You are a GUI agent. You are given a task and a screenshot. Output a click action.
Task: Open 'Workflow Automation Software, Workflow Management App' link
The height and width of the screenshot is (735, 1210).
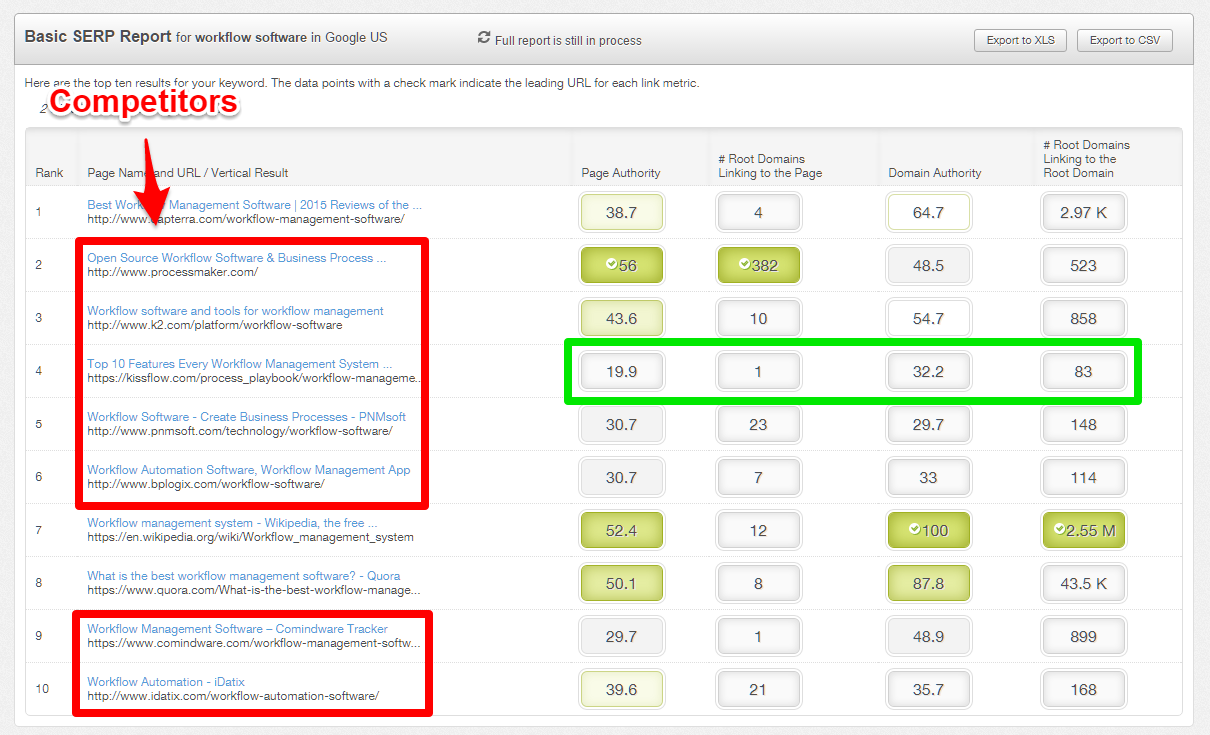pyautogui.click(x=248, y=470)
